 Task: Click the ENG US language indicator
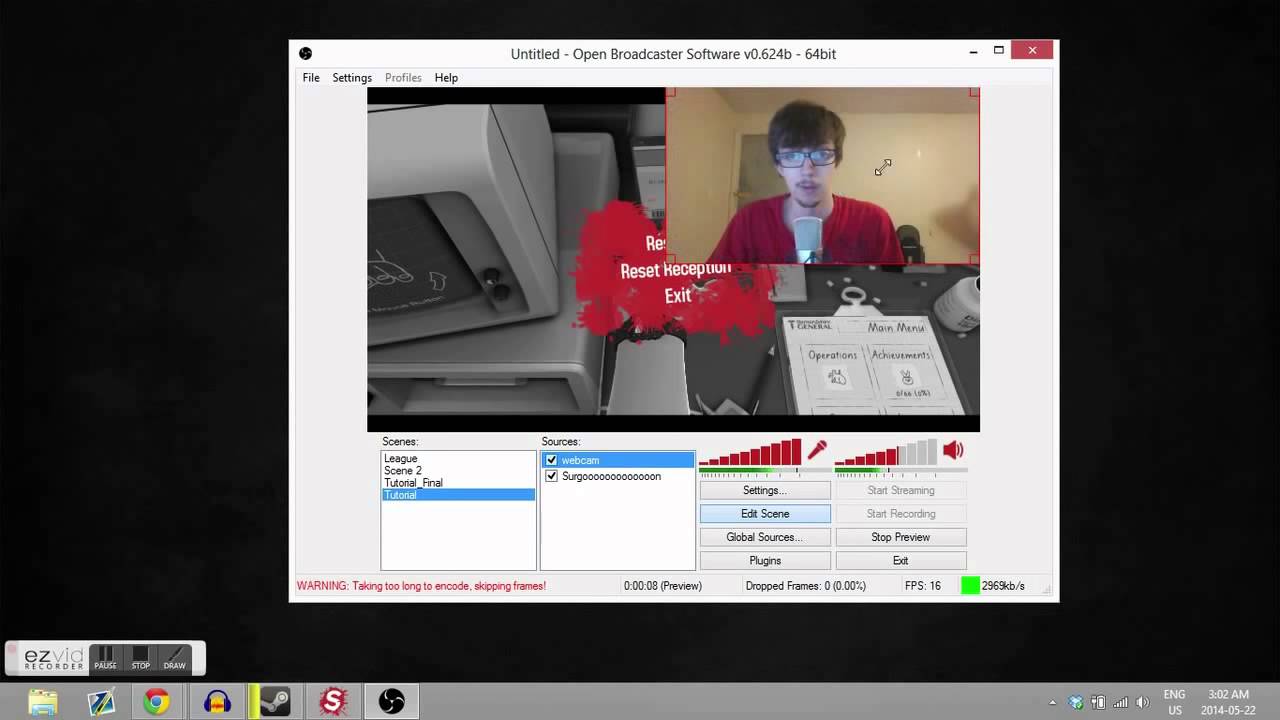pyautogui.click(x=1174, y=702)
